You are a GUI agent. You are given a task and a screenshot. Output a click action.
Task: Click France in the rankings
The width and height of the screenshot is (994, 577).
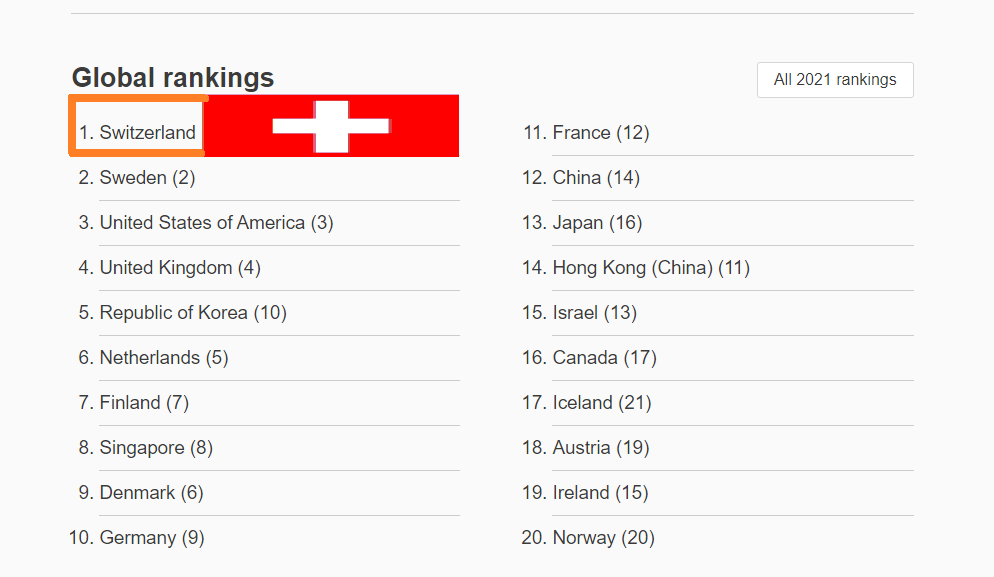coord(600,133)
